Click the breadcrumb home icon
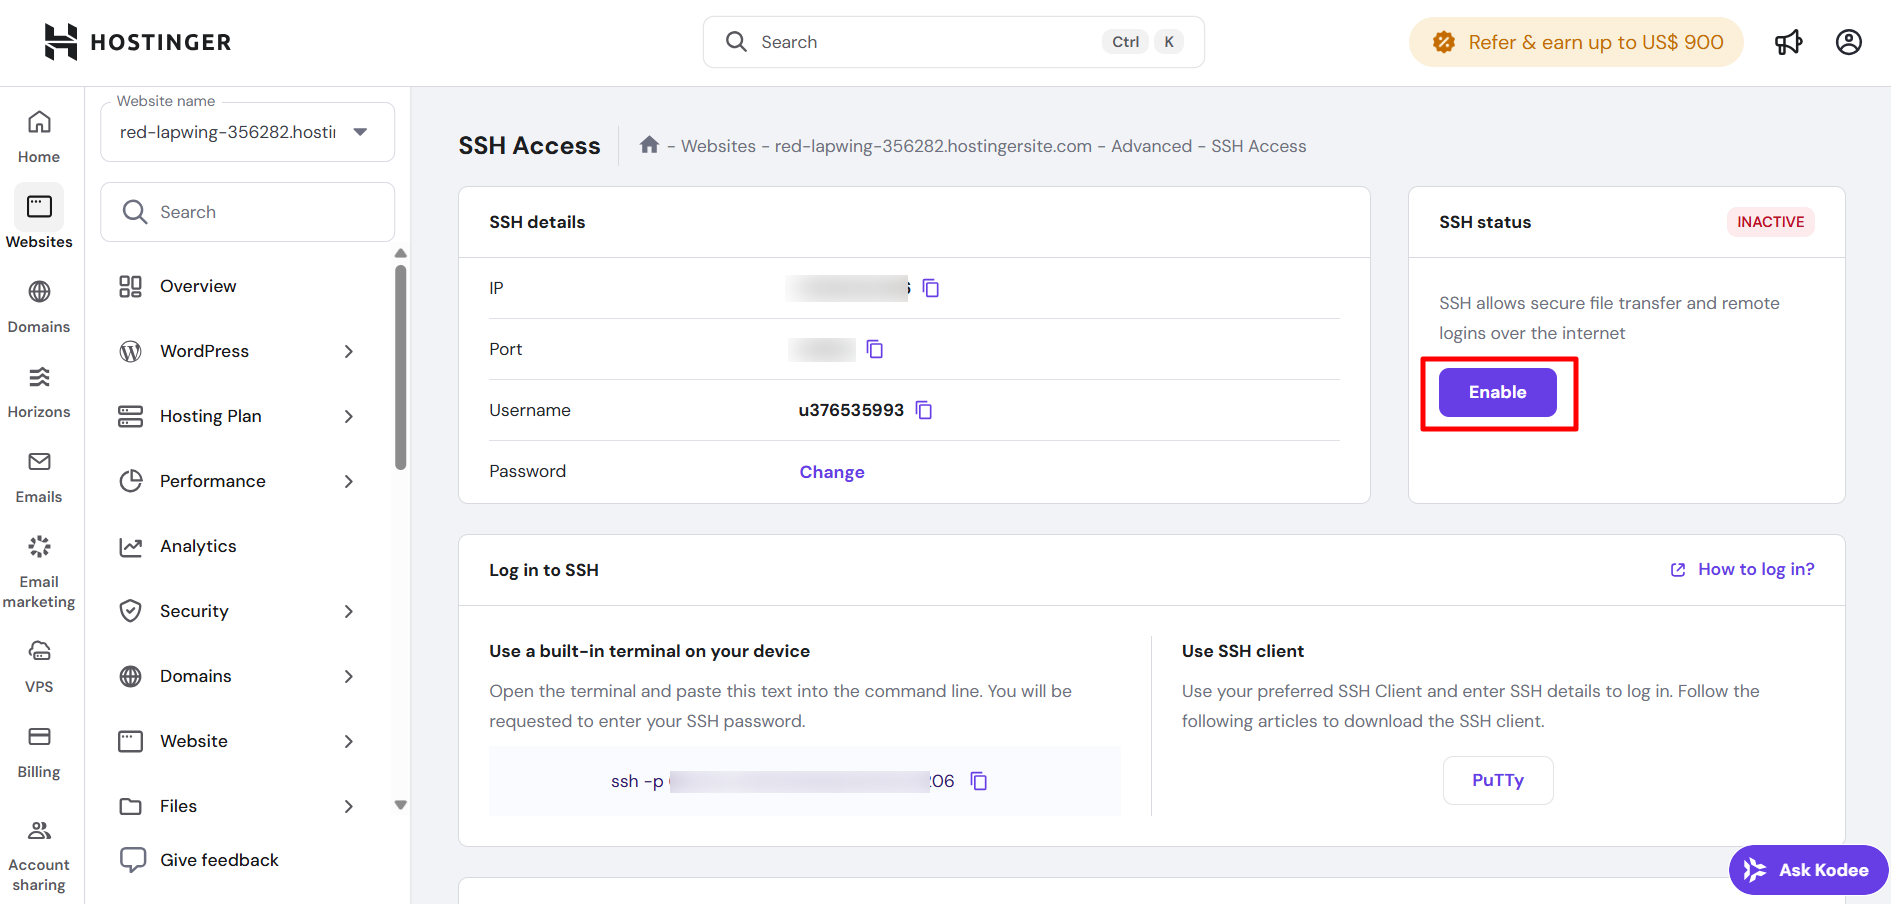Viewport: 1891px width, 904px height. 649,145
